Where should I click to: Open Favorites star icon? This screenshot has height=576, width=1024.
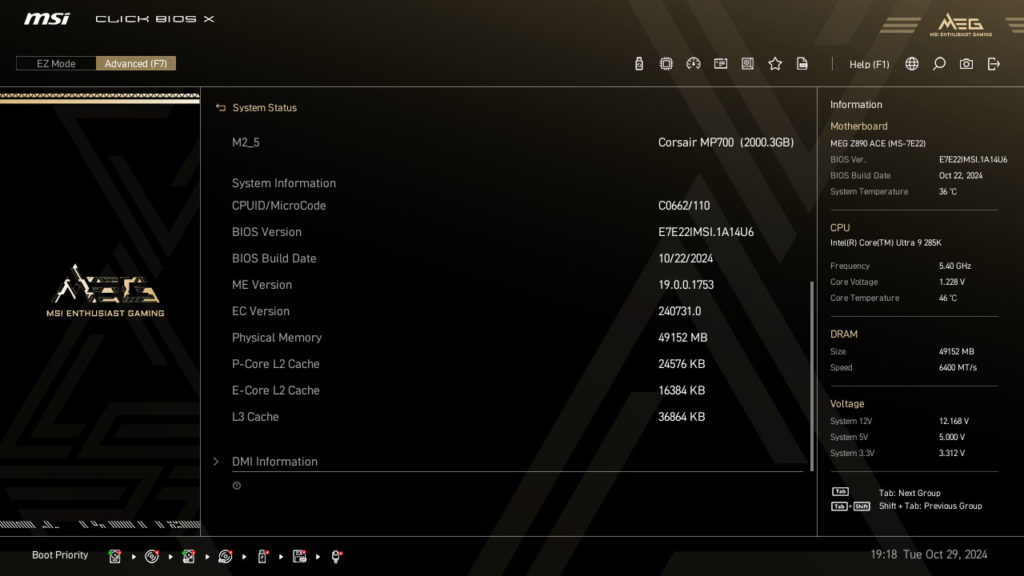775,63
